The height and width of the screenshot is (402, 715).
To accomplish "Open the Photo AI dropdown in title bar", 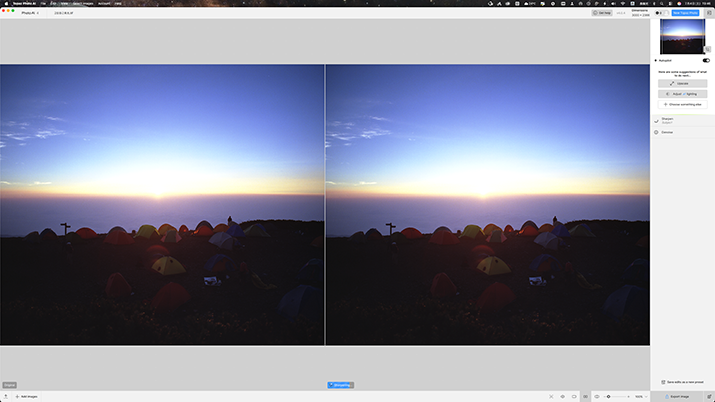I will (30, 13).
